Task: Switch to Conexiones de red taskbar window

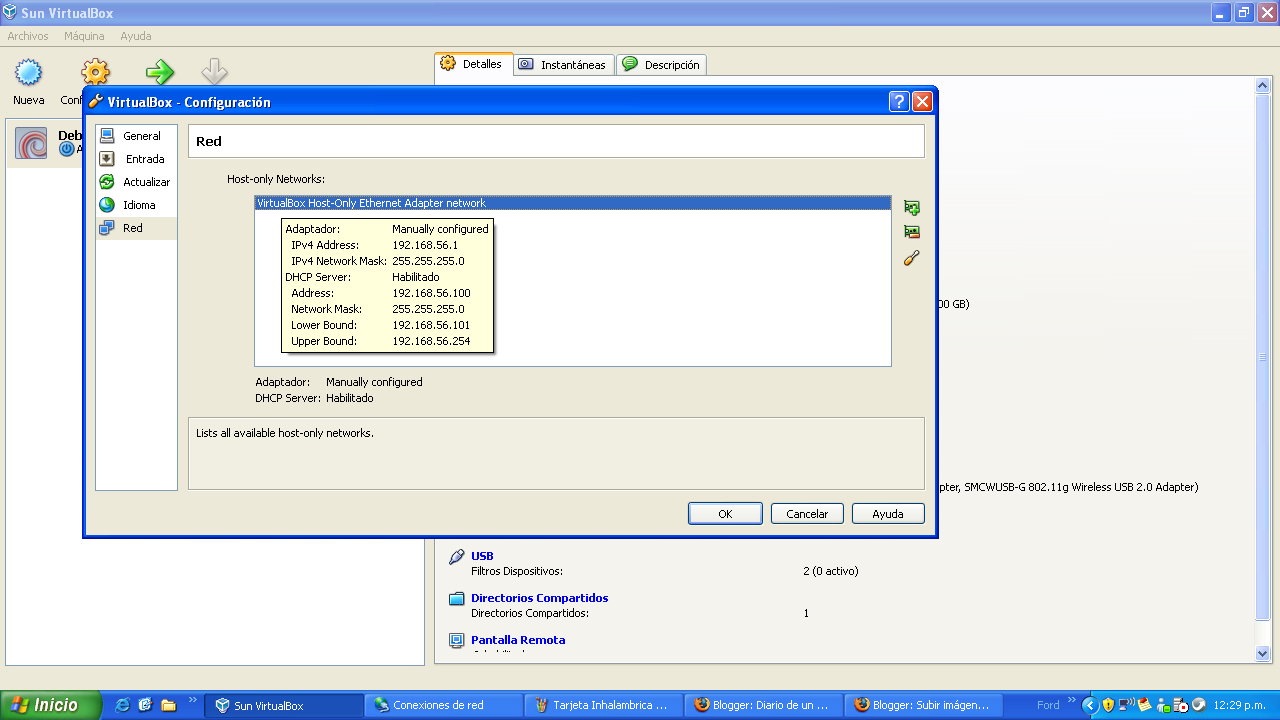Action: [444, 705]
